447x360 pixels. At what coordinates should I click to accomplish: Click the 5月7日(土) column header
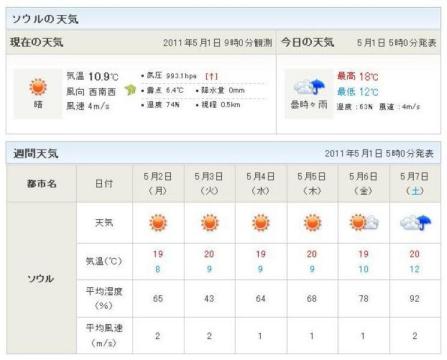[x=415, y=183]
